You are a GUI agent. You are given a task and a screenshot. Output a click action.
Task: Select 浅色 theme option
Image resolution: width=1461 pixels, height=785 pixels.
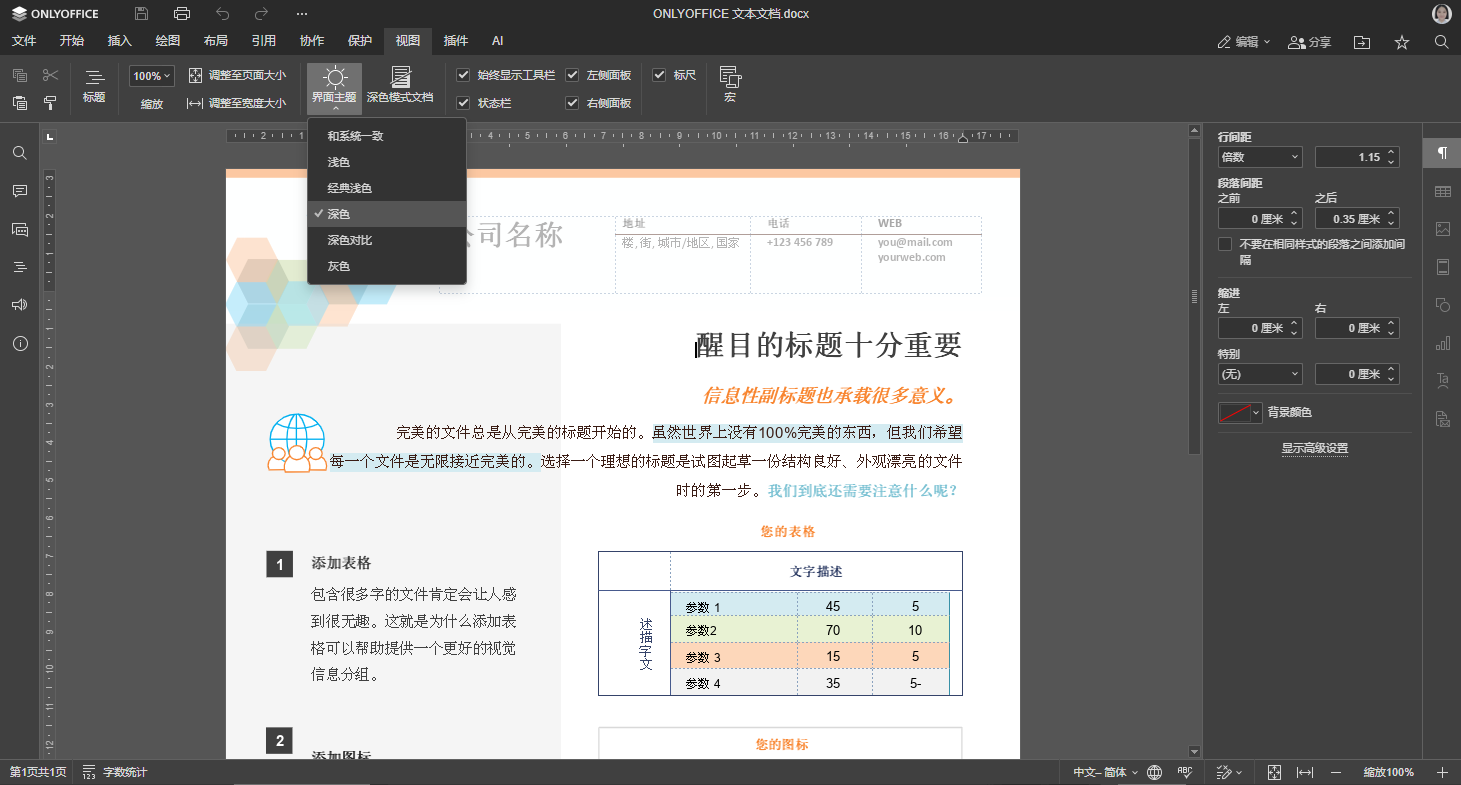[387, 162]
